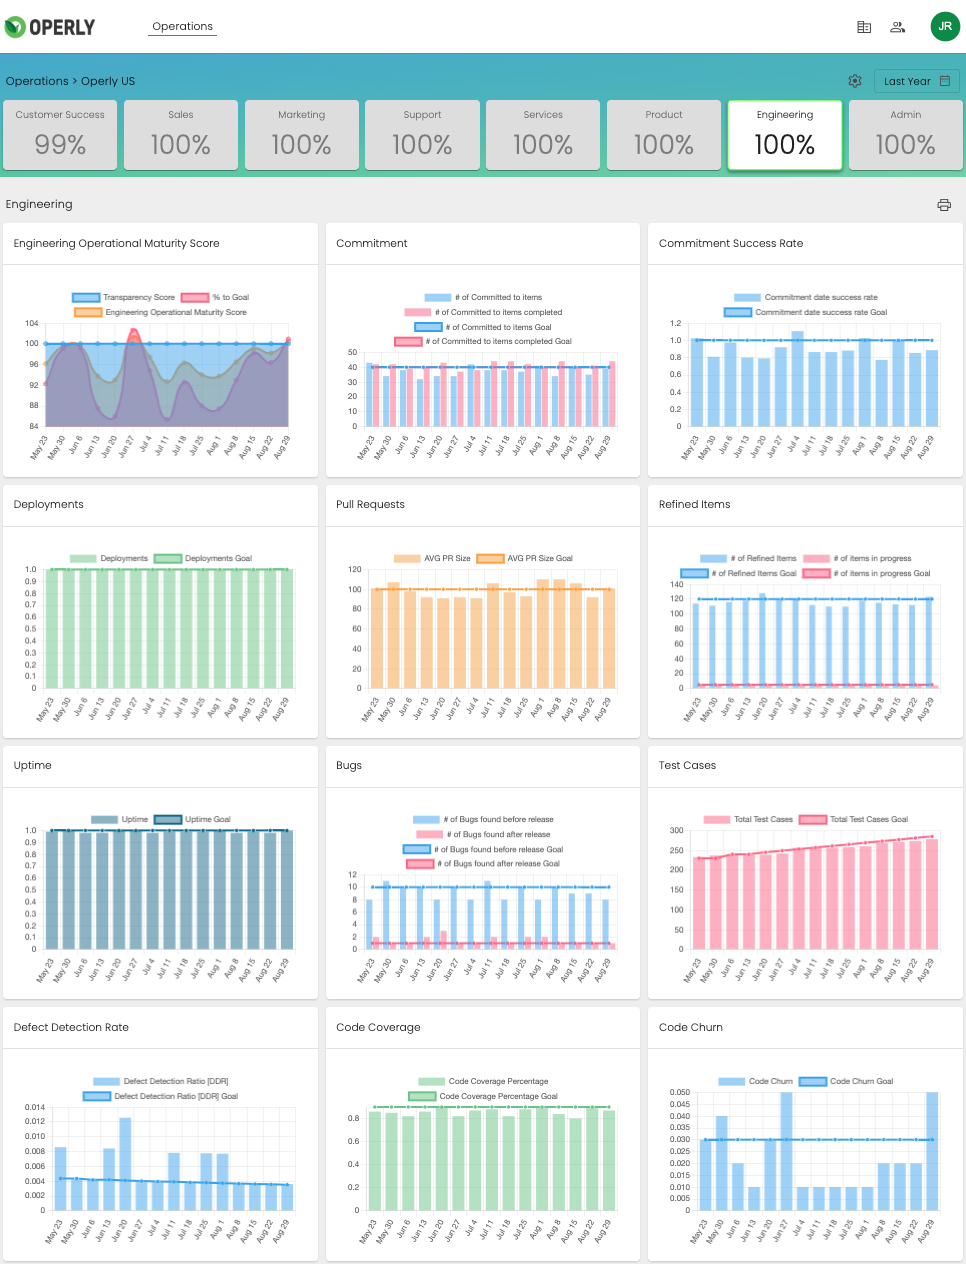Hide the Total Test Cases Goal series
The height and width of the screenshot is (1264, 966).
[854, 819]
